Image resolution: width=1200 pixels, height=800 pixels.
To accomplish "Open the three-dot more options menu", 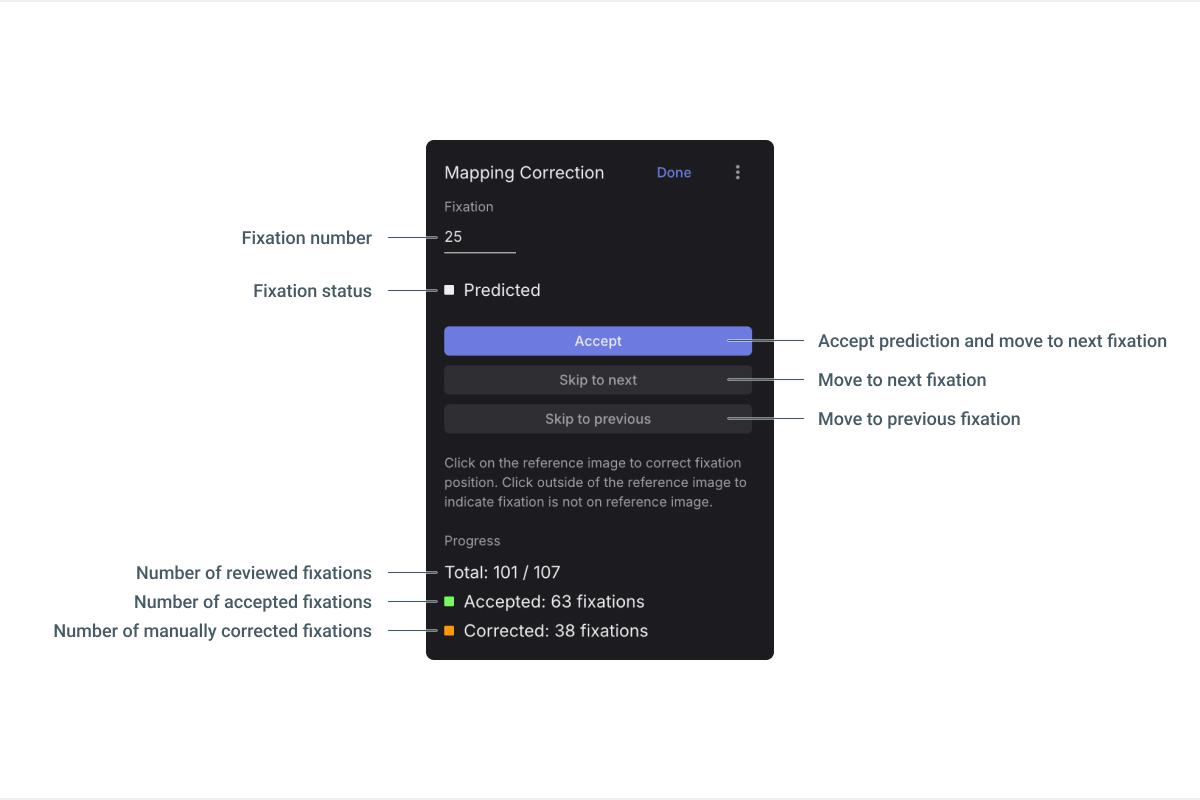I will coord(738,172).
